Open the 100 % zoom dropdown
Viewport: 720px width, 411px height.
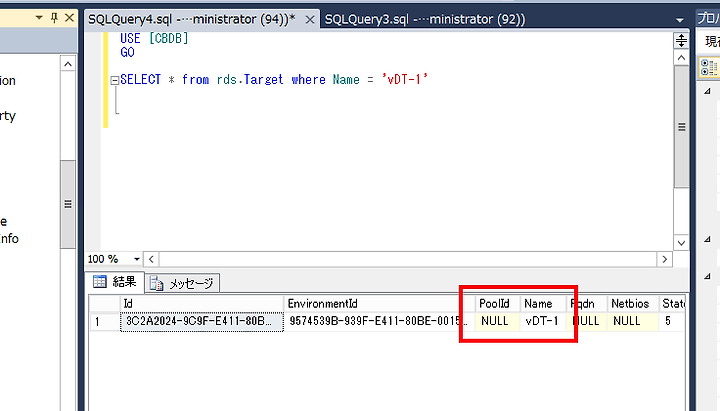pos(136,259)
